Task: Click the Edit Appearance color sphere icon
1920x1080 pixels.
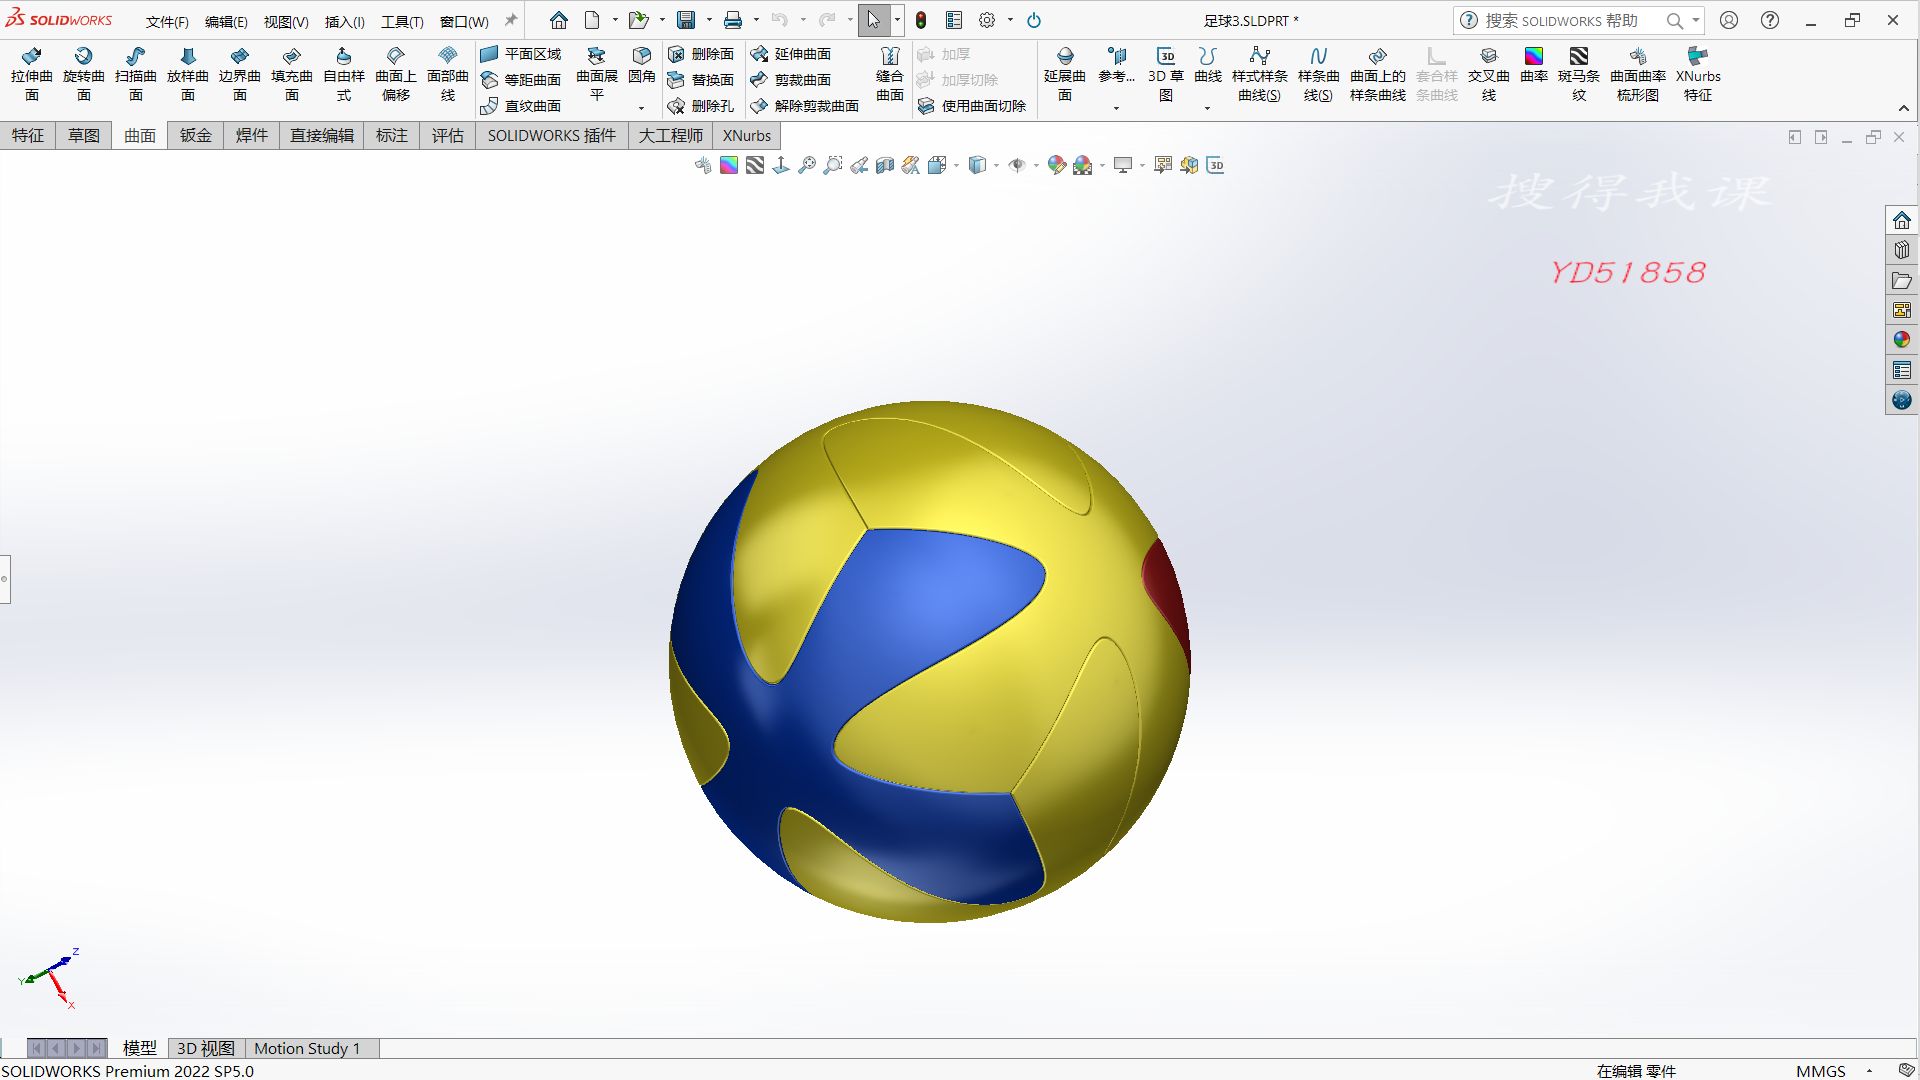Action: coord(1057,165)
